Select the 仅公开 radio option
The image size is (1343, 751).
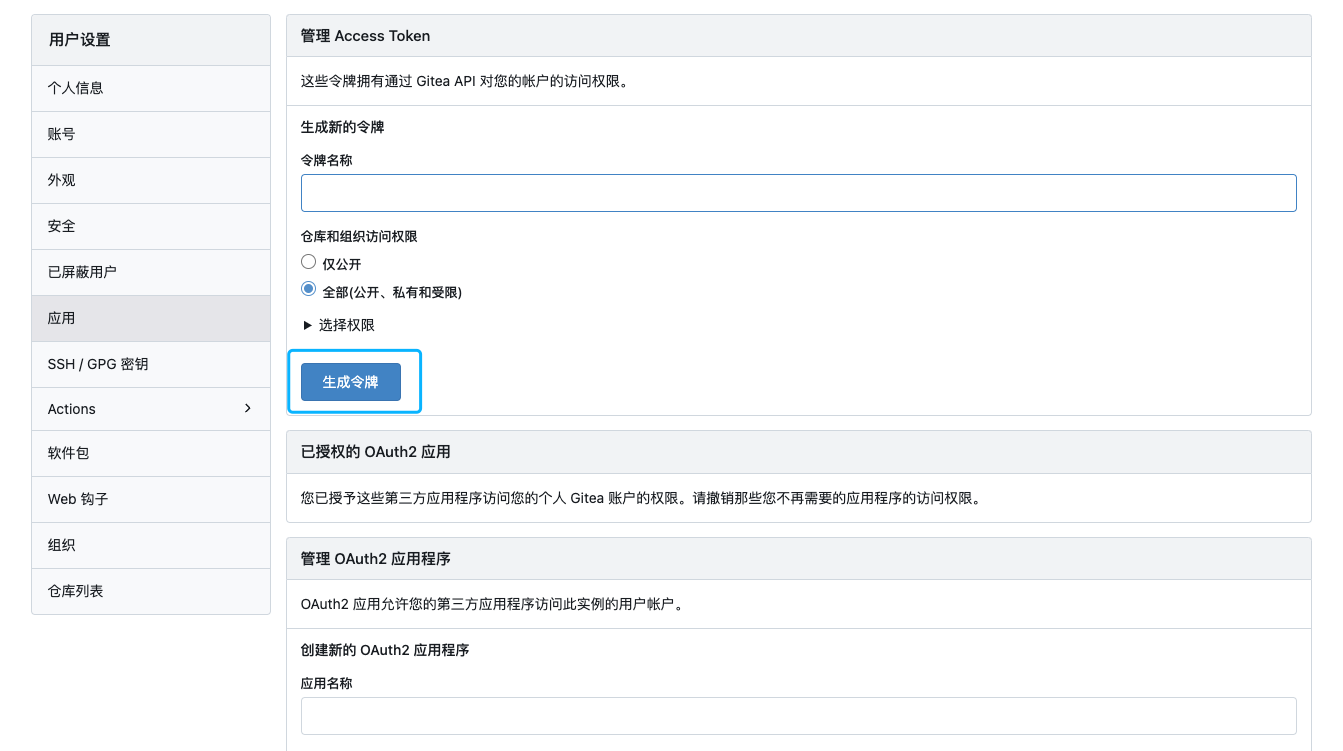308,261
